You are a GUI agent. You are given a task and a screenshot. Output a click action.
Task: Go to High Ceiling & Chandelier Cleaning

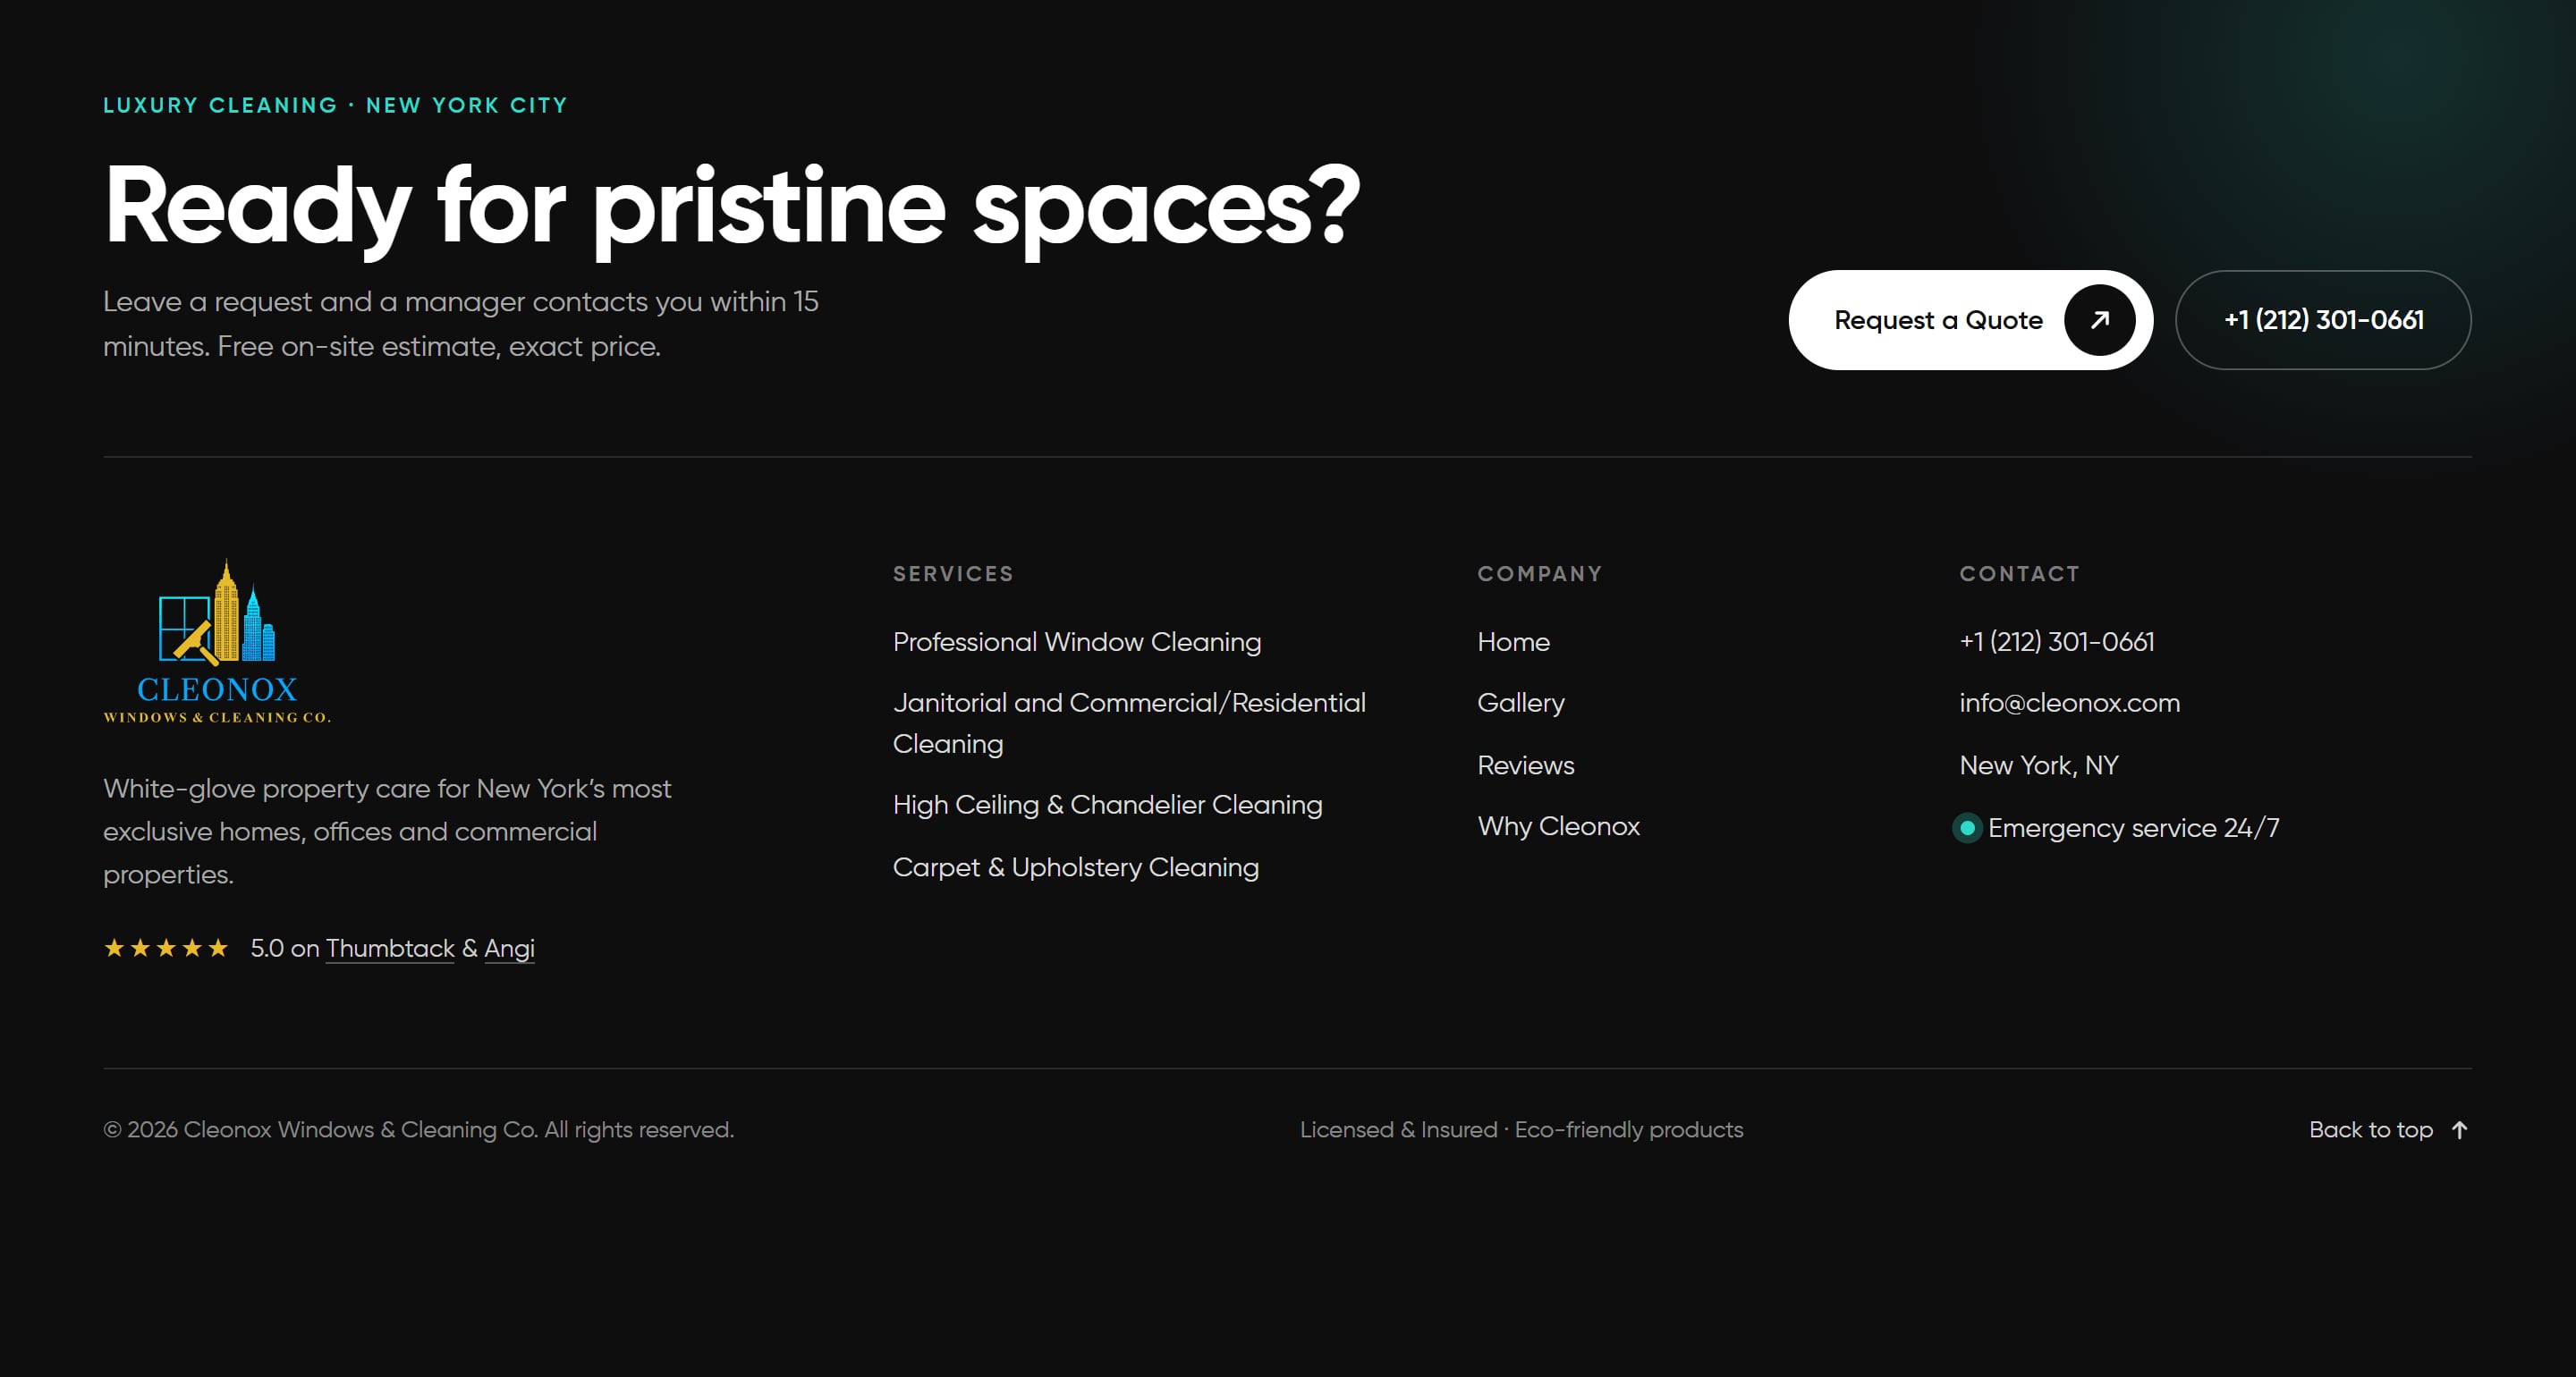[x=1107, y=805]
